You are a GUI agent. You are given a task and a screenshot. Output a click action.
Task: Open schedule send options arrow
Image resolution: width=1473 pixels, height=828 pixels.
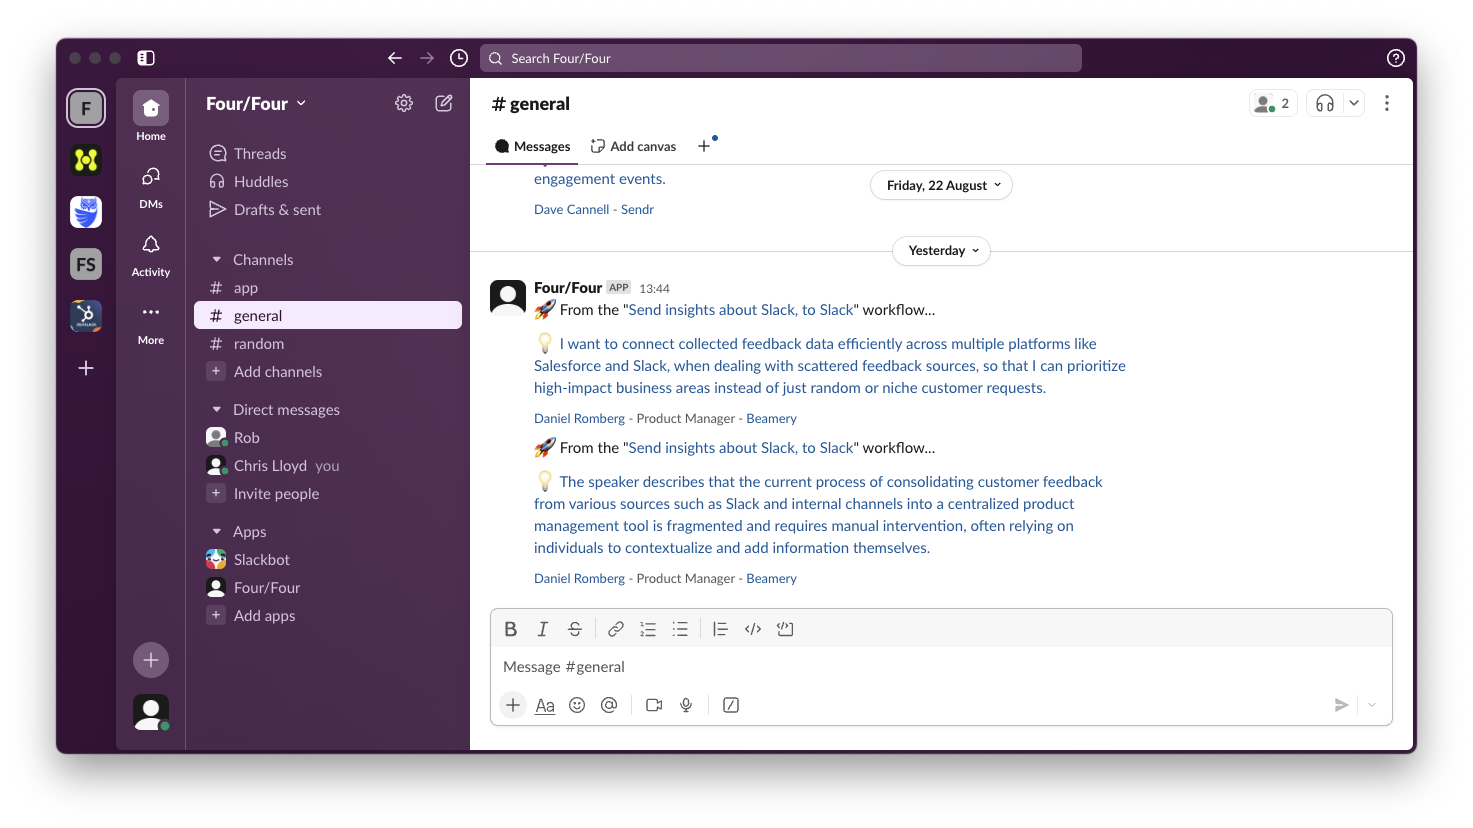click(x=1372, y=705)
